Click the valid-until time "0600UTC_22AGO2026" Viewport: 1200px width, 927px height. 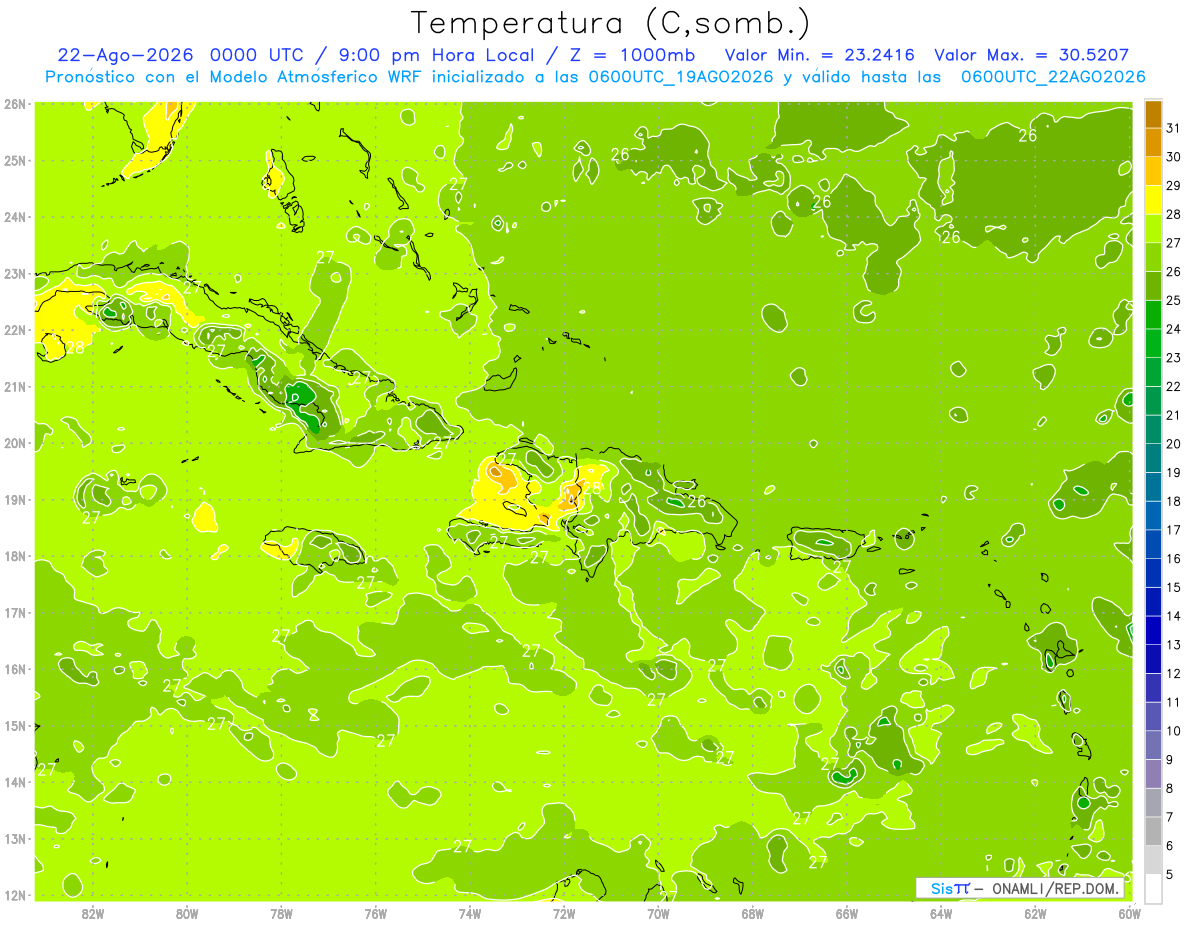pyautogui.click(x=1053, y=77)
